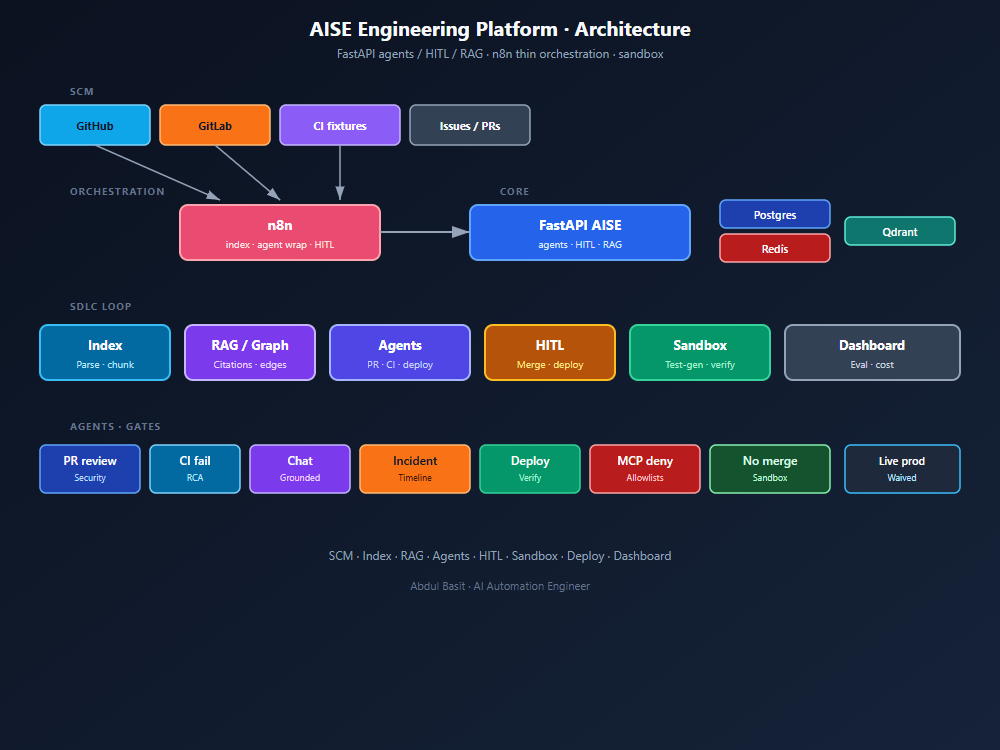
Task: Select the red Redis box
Action: click(x=775, y=248)
